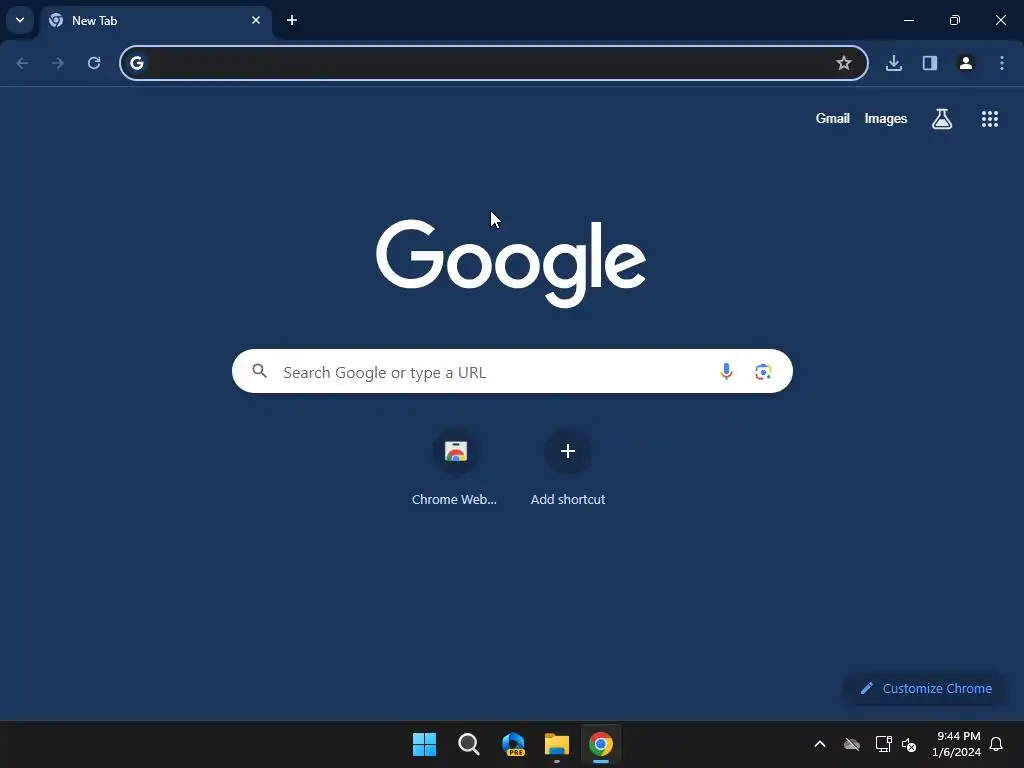
Task: Open the Google apps grid
Action: tap(990, 119)
